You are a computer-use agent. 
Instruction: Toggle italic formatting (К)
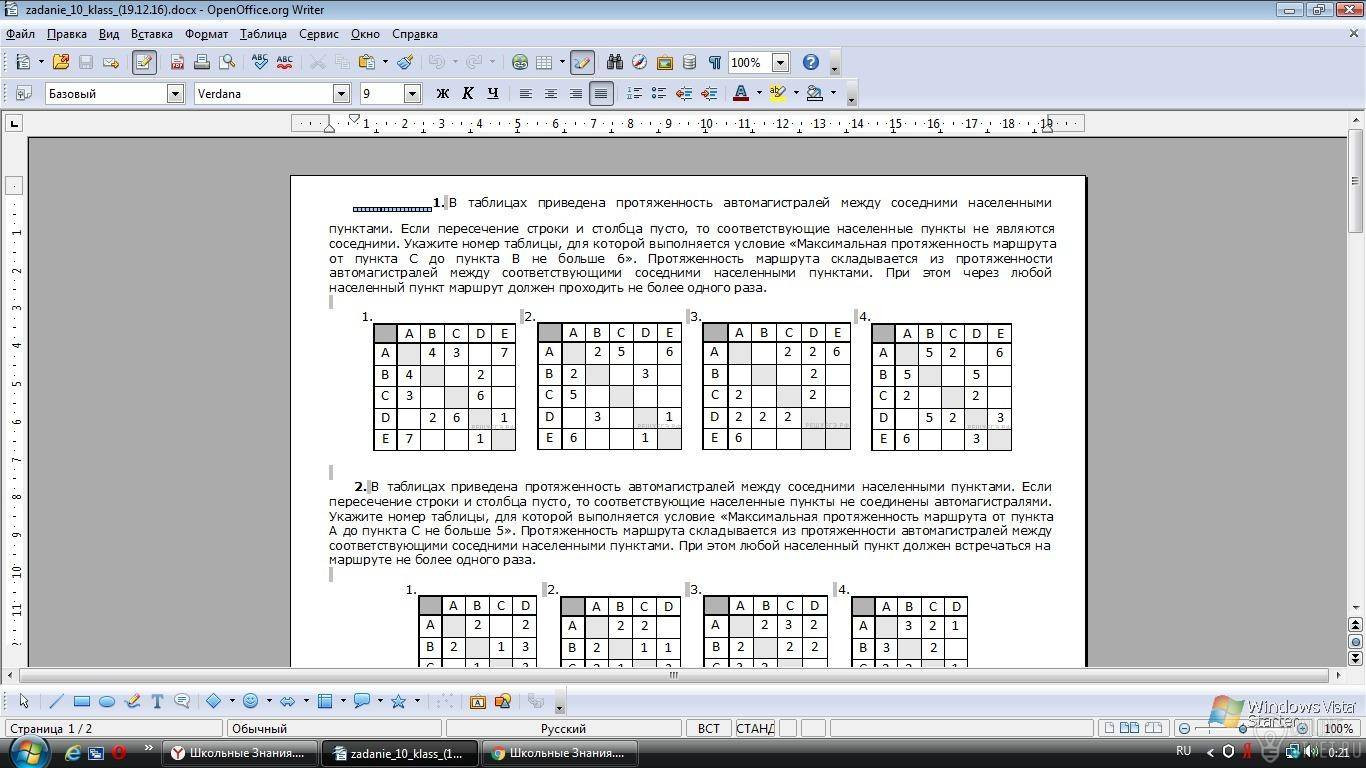coord(467,93)
